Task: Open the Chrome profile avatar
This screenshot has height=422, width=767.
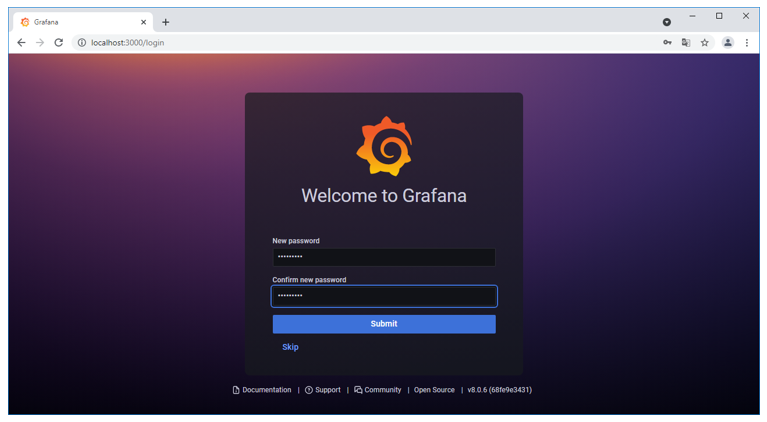Action: pyautogui.click(x=728, y=43)
